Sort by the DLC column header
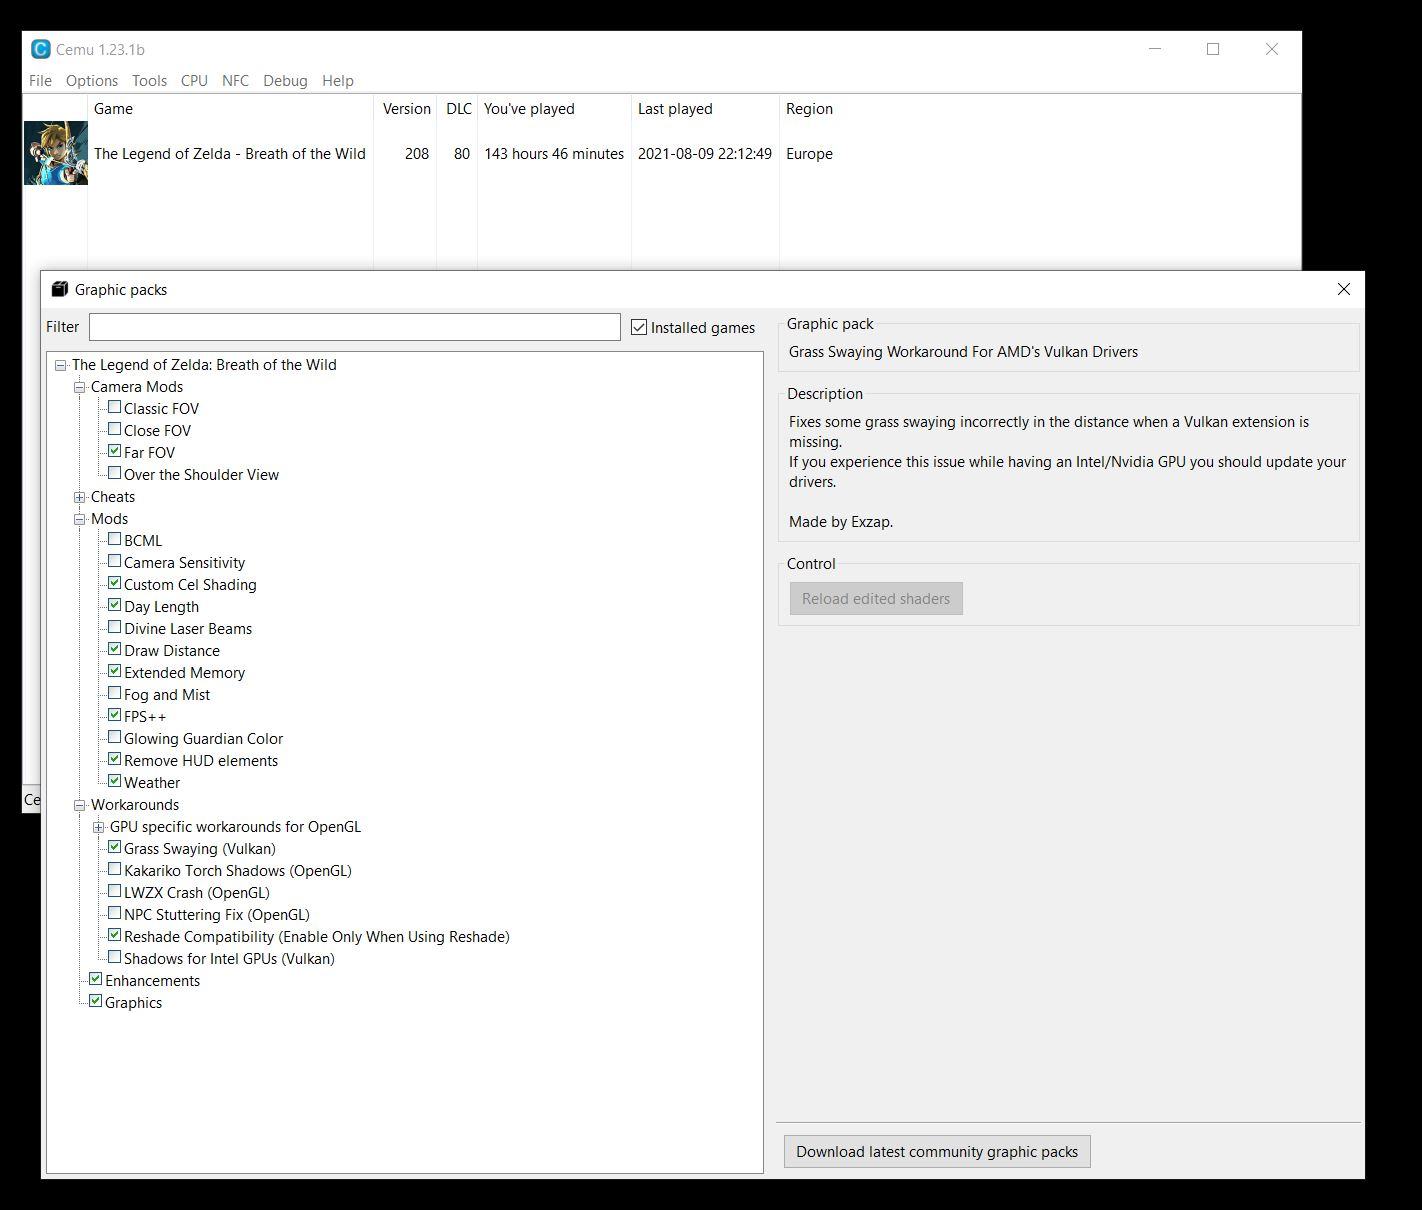 pos(458,109)
